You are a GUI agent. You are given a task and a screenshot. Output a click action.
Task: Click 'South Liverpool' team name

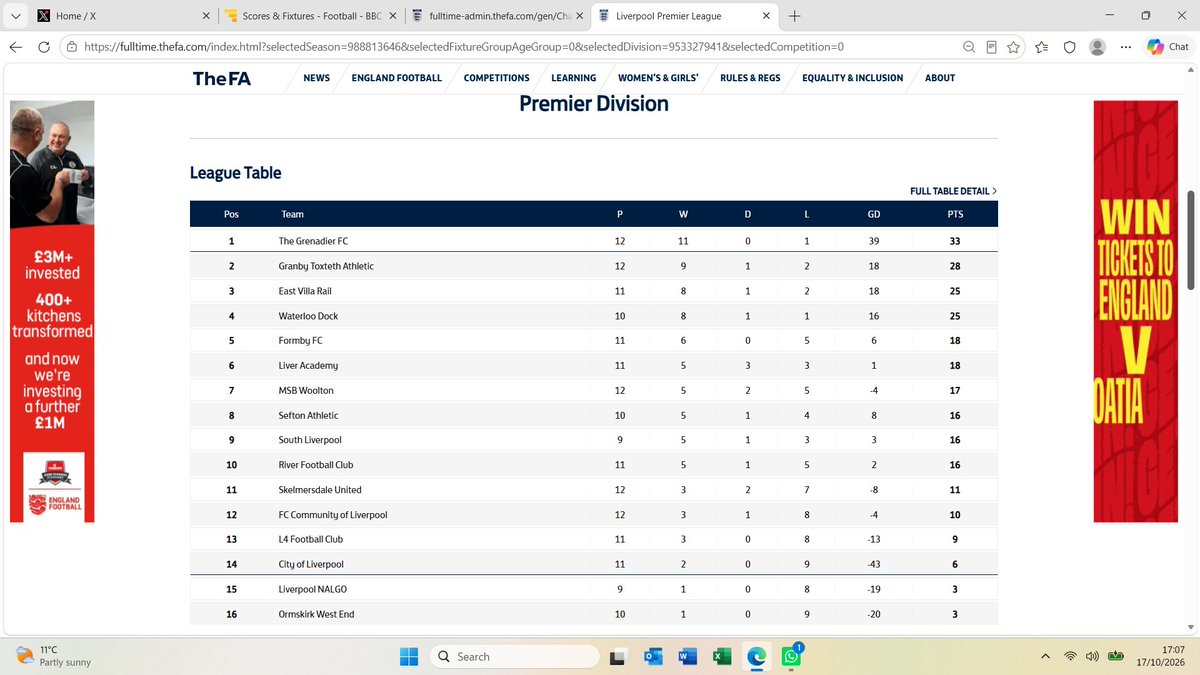(x=311, y=440)
